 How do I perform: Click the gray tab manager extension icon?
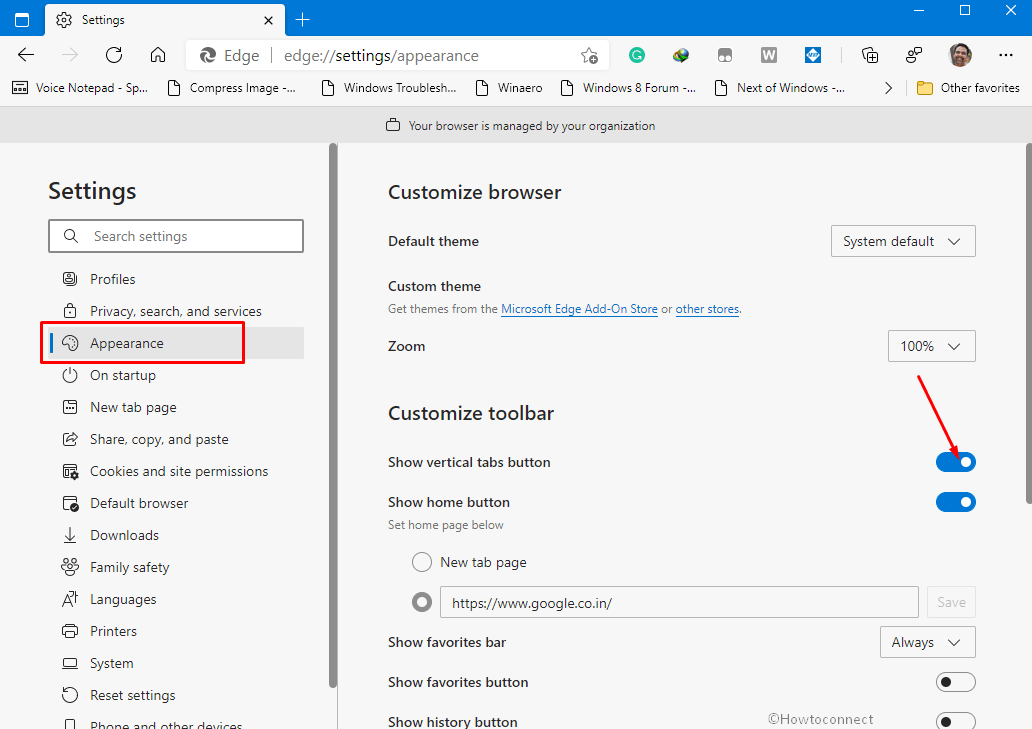pos(725,55)
